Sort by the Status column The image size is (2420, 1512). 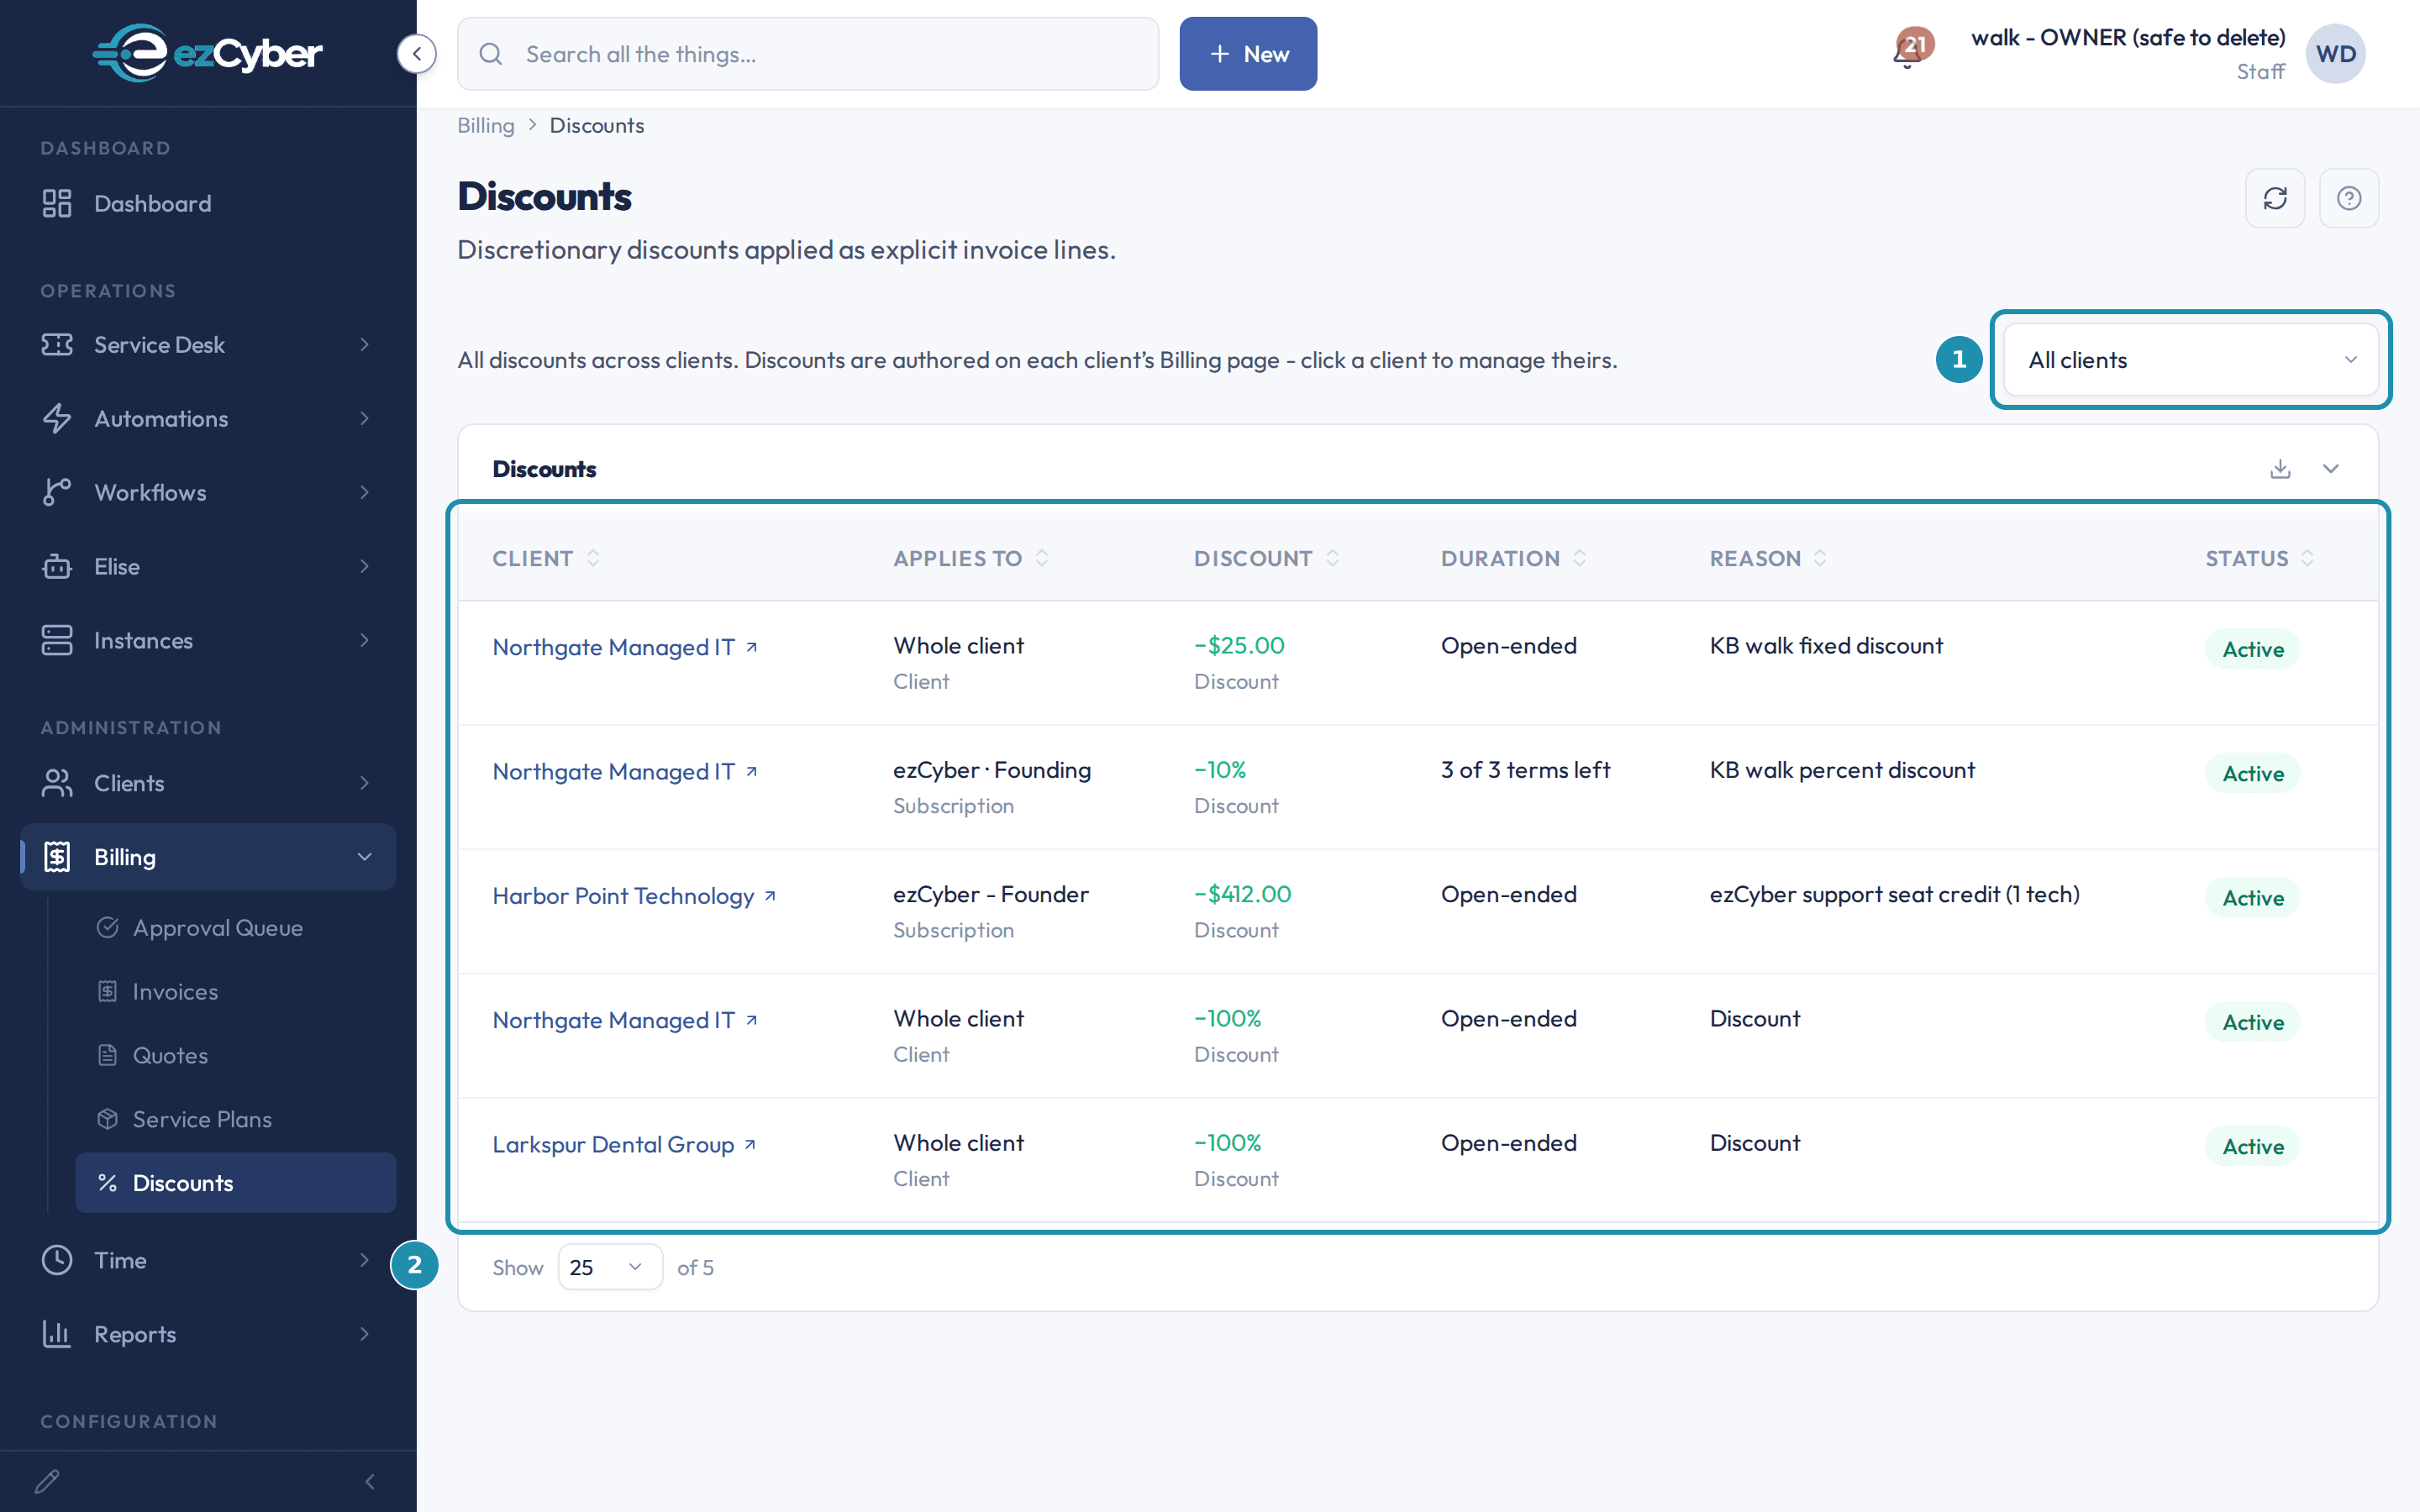(x=2260, y=559)
